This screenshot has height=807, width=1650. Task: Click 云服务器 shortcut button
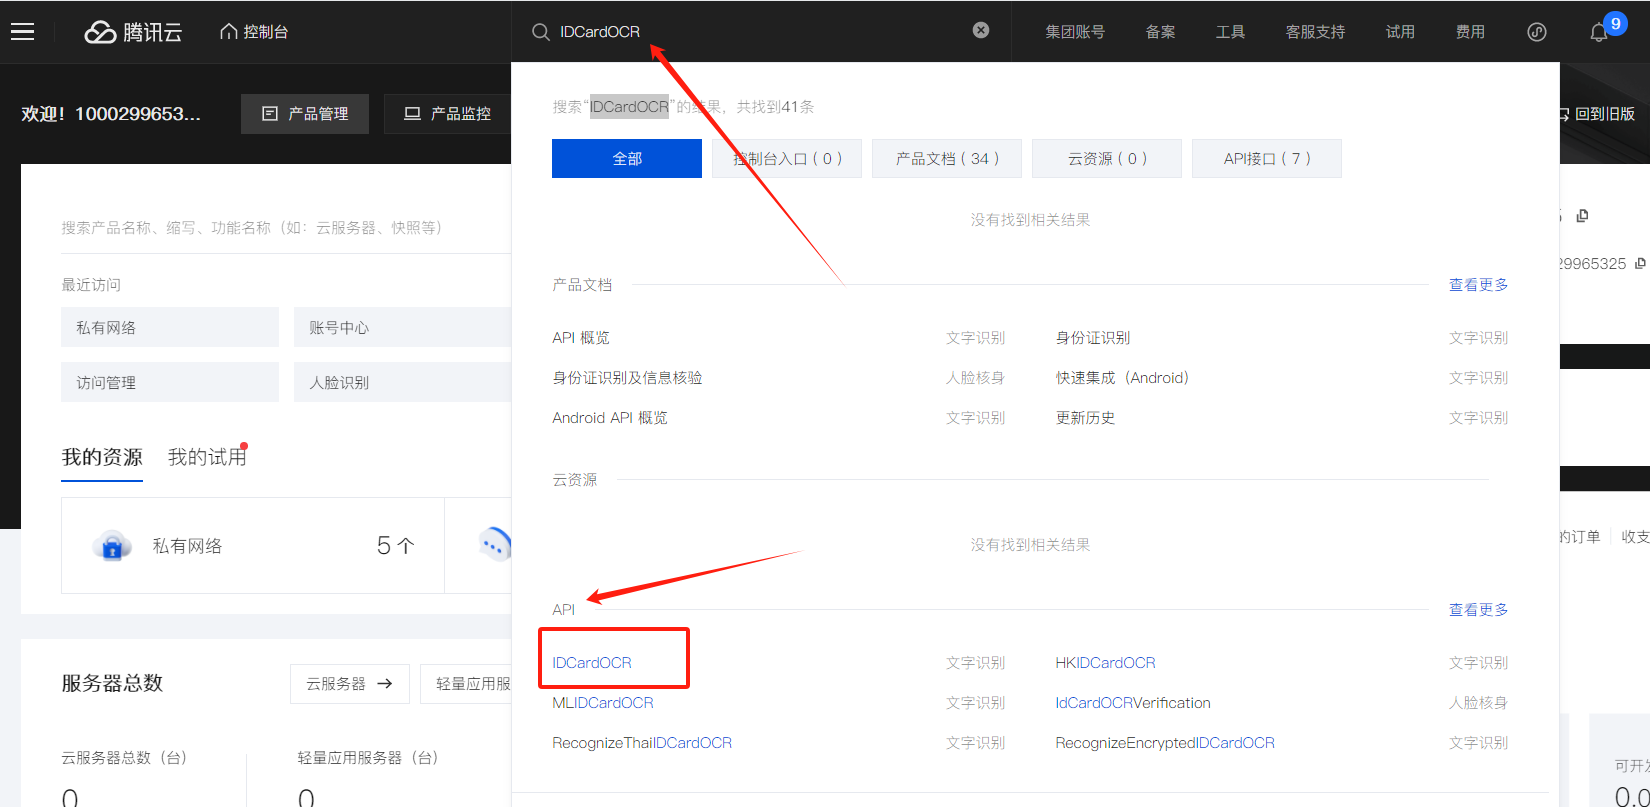click(x=350, y=684)
